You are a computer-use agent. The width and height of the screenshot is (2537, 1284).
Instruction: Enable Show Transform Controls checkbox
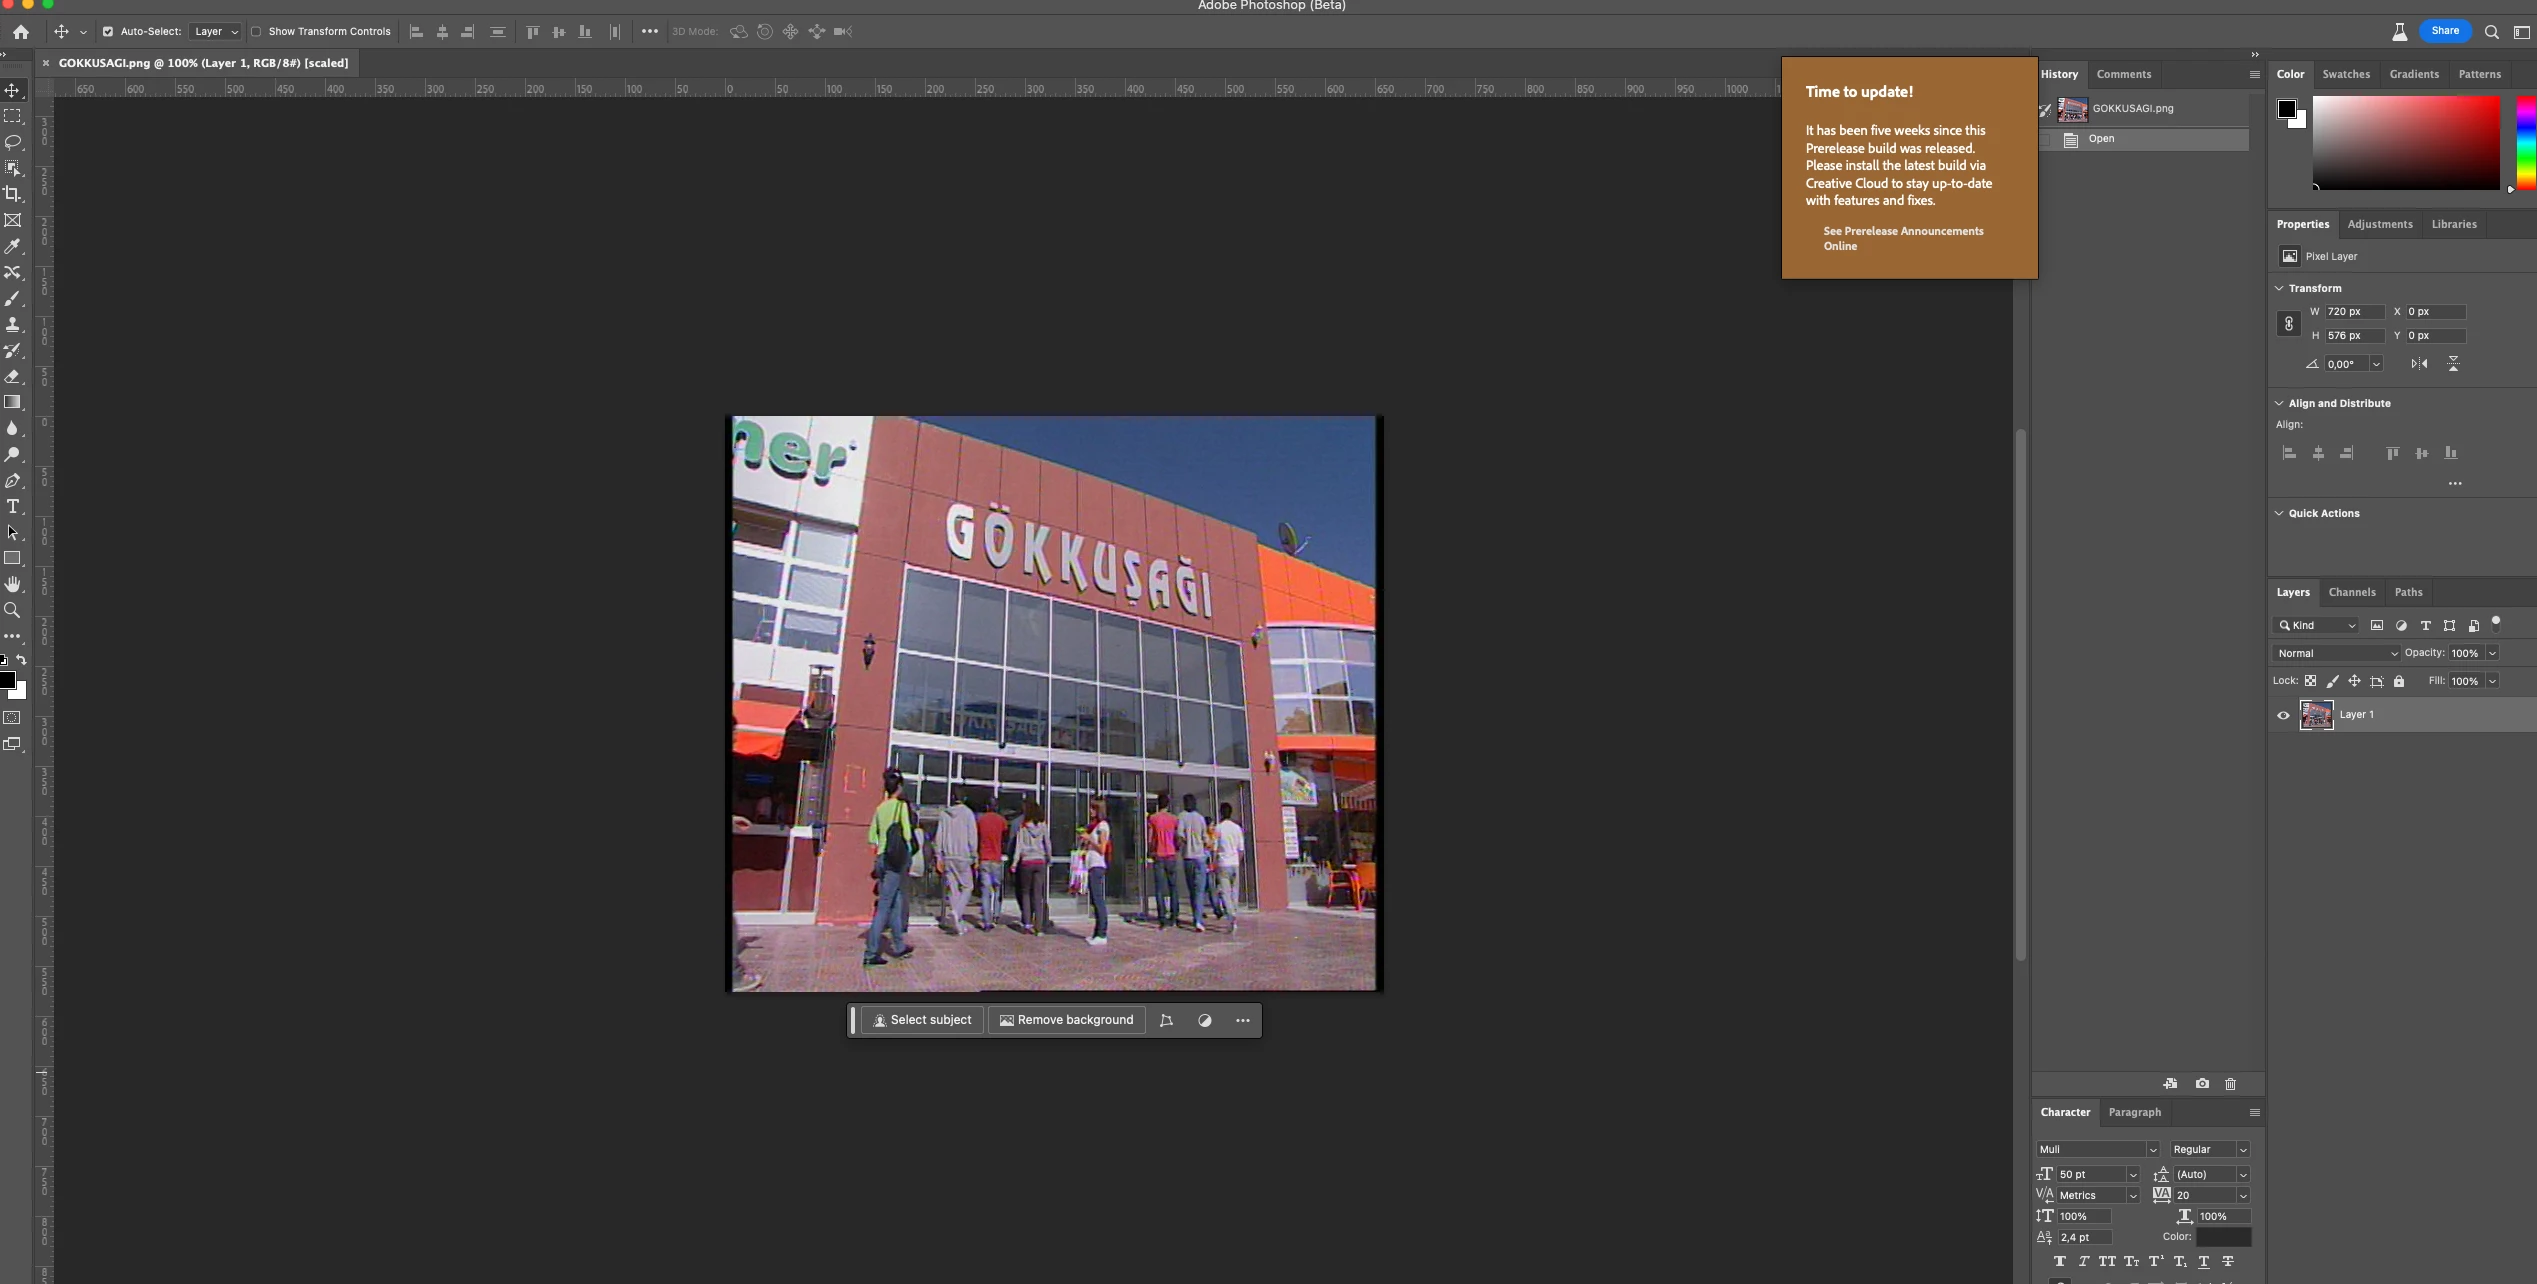pos(256,32)
